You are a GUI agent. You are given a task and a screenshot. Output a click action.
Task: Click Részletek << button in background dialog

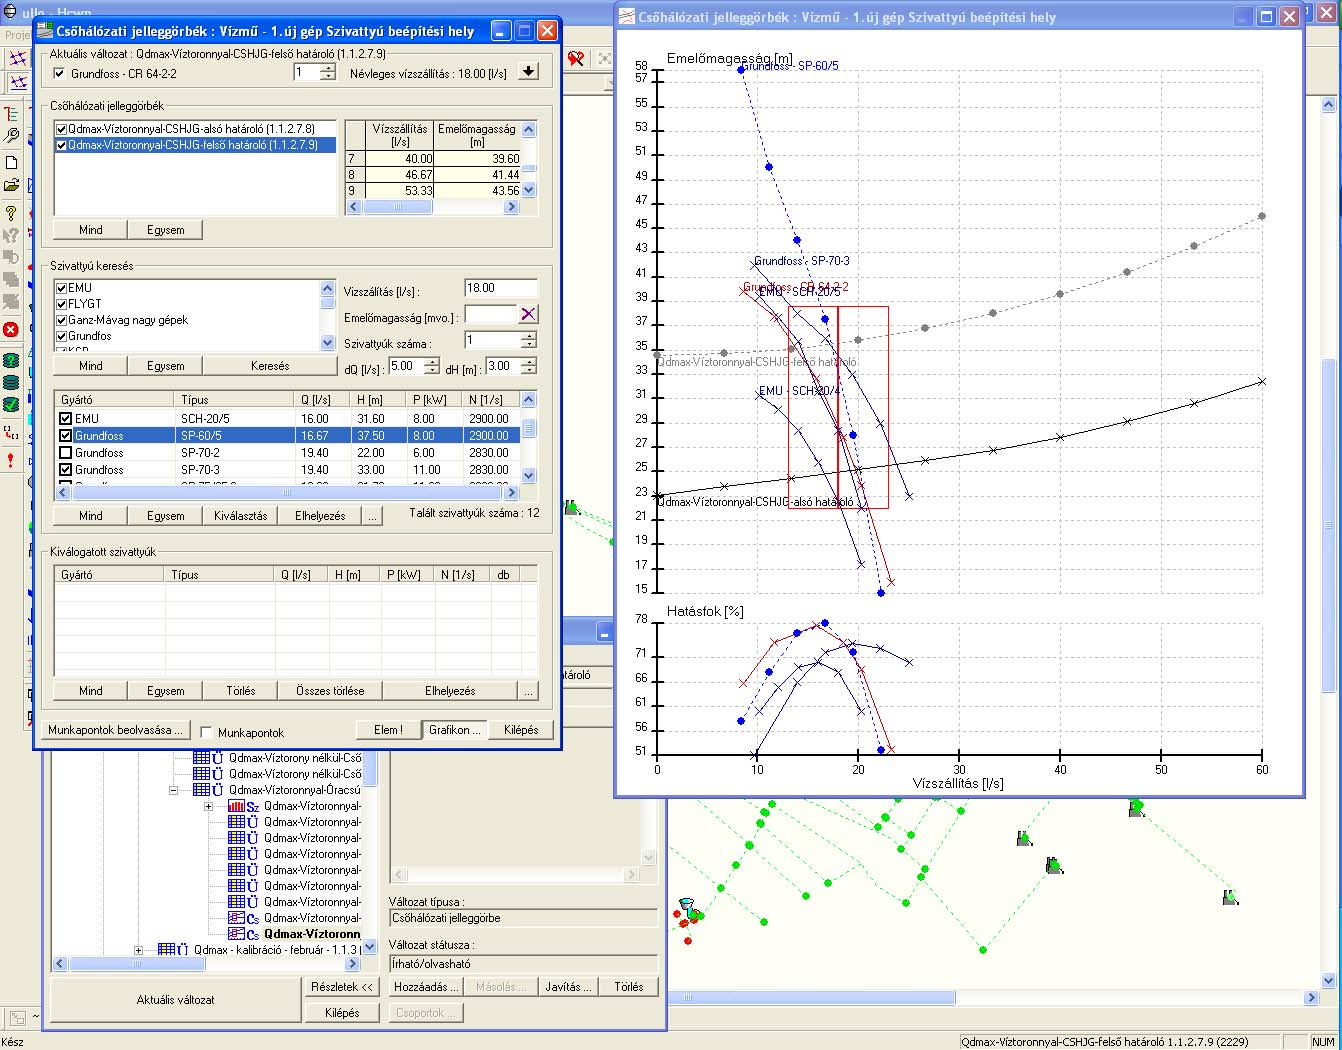tap(342, 987)
